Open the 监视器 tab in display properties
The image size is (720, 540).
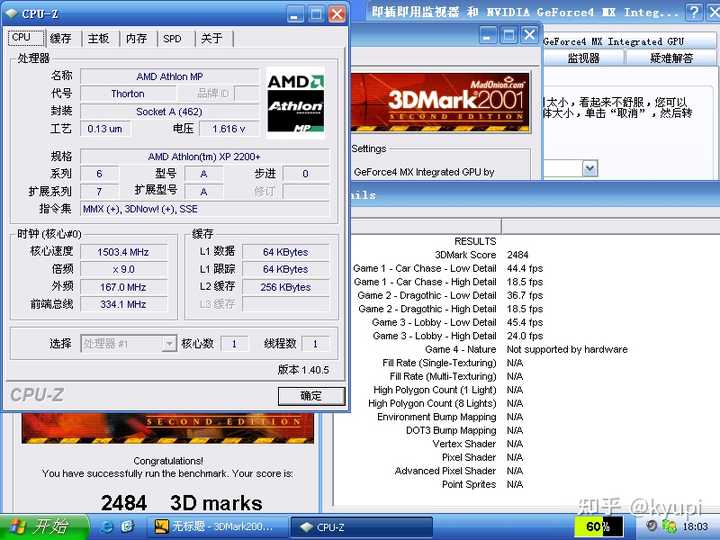pos(583,58)
